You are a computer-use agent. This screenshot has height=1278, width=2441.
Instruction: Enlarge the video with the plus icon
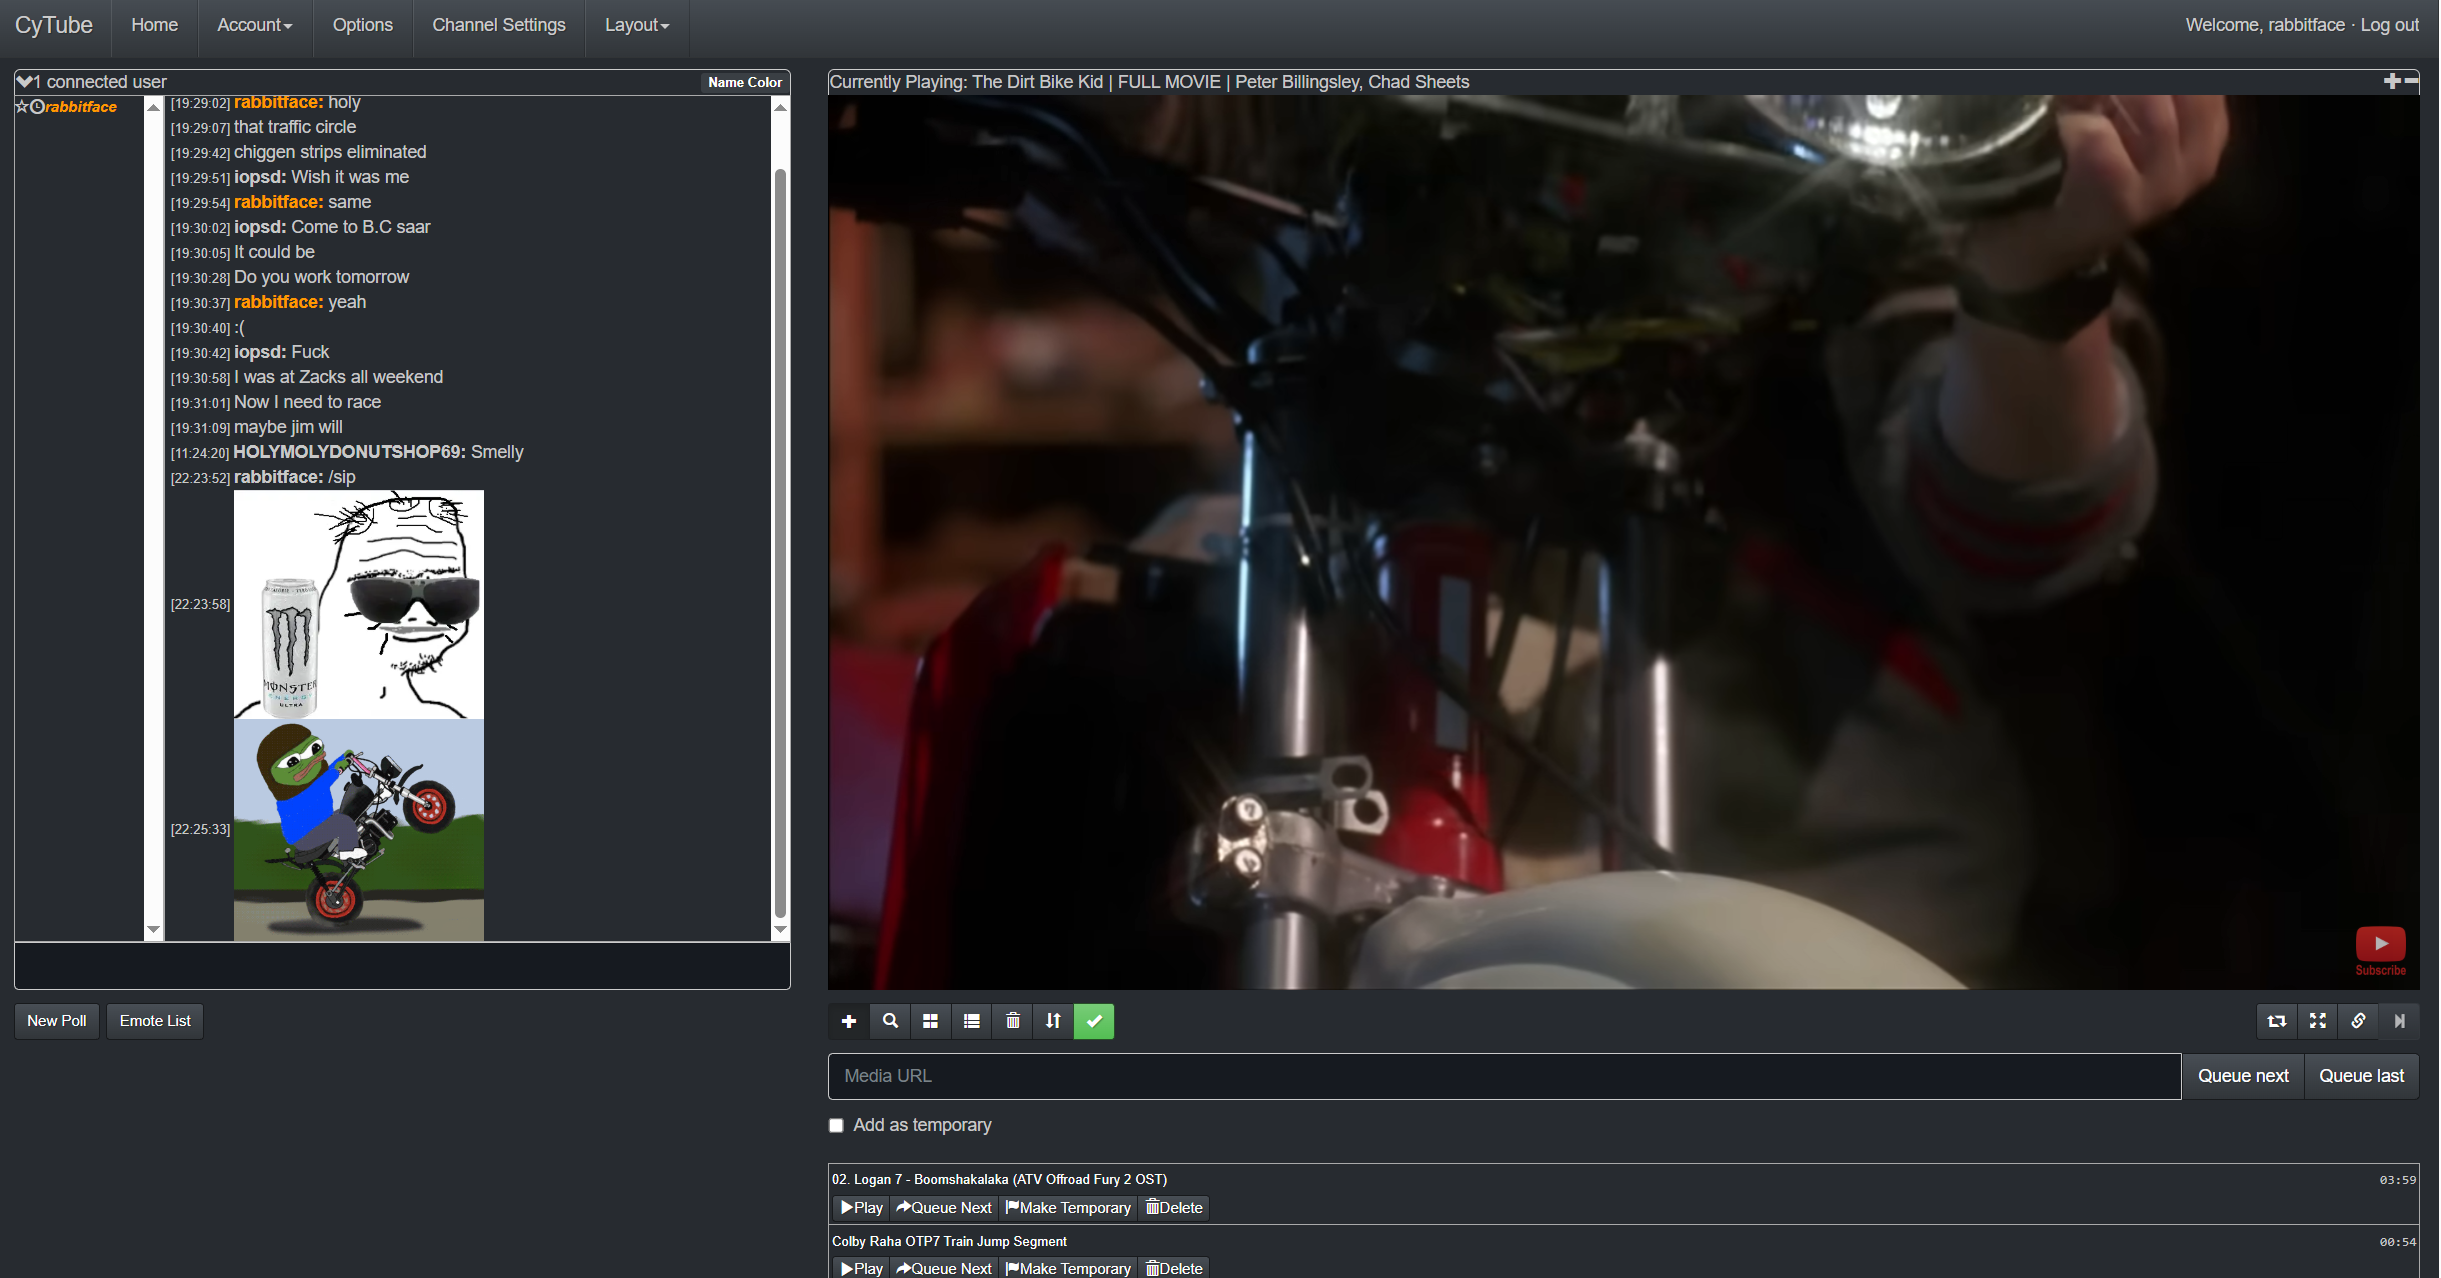click(2392, 81)
